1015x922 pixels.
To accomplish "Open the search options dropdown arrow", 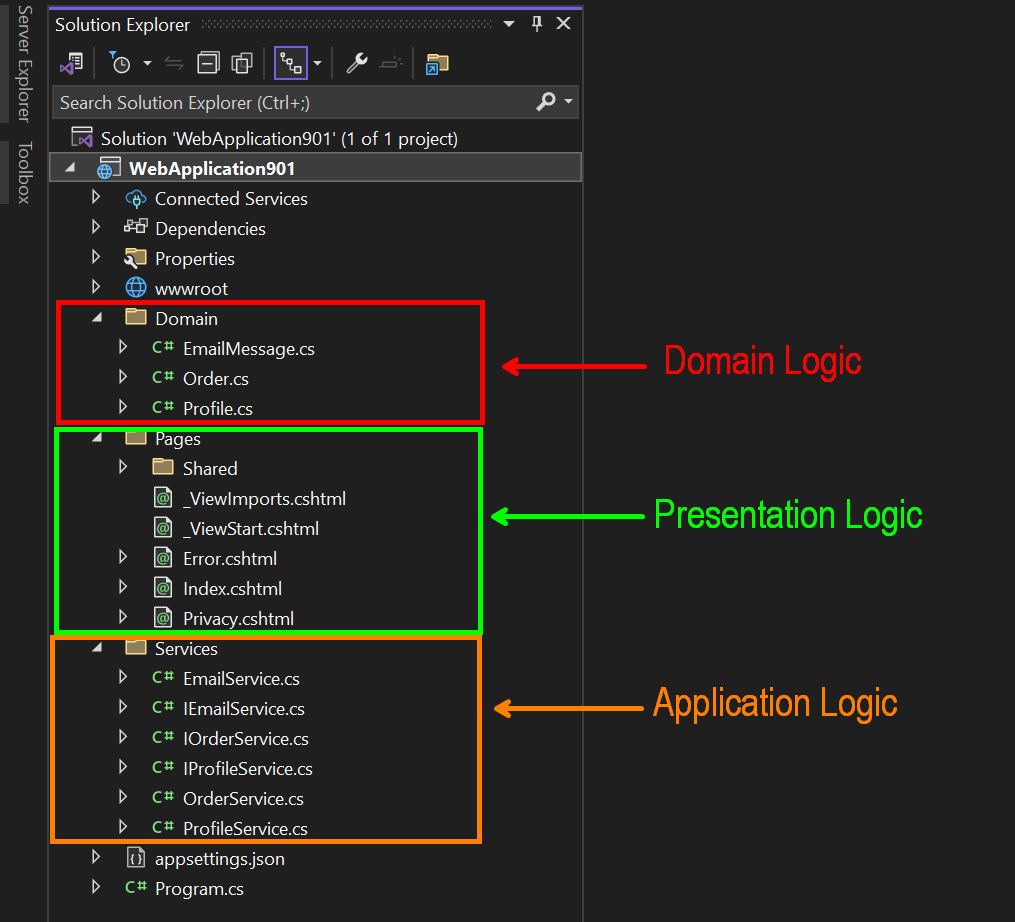I will 568,102.
